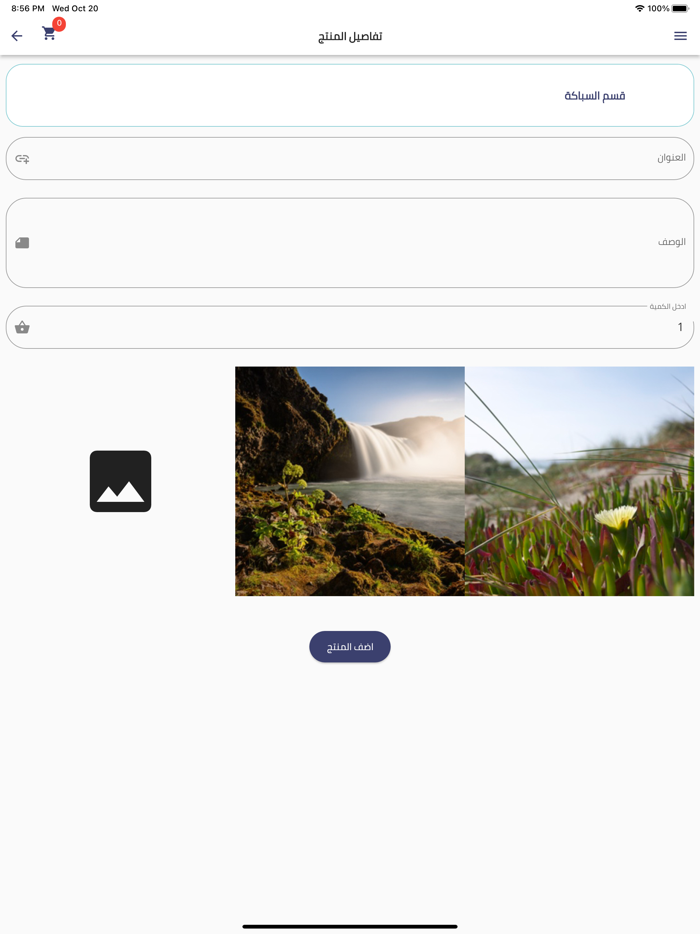Go back with the arrow icon
The image size is (700, 934).
pos(17,36)
